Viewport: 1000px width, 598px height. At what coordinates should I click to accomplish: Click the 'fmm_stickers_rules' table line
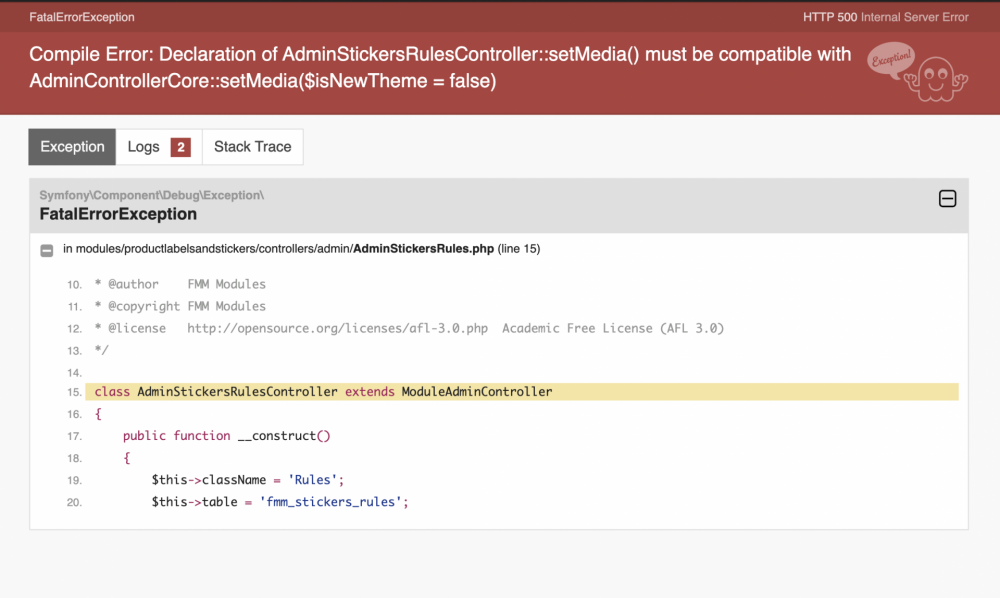280,502
